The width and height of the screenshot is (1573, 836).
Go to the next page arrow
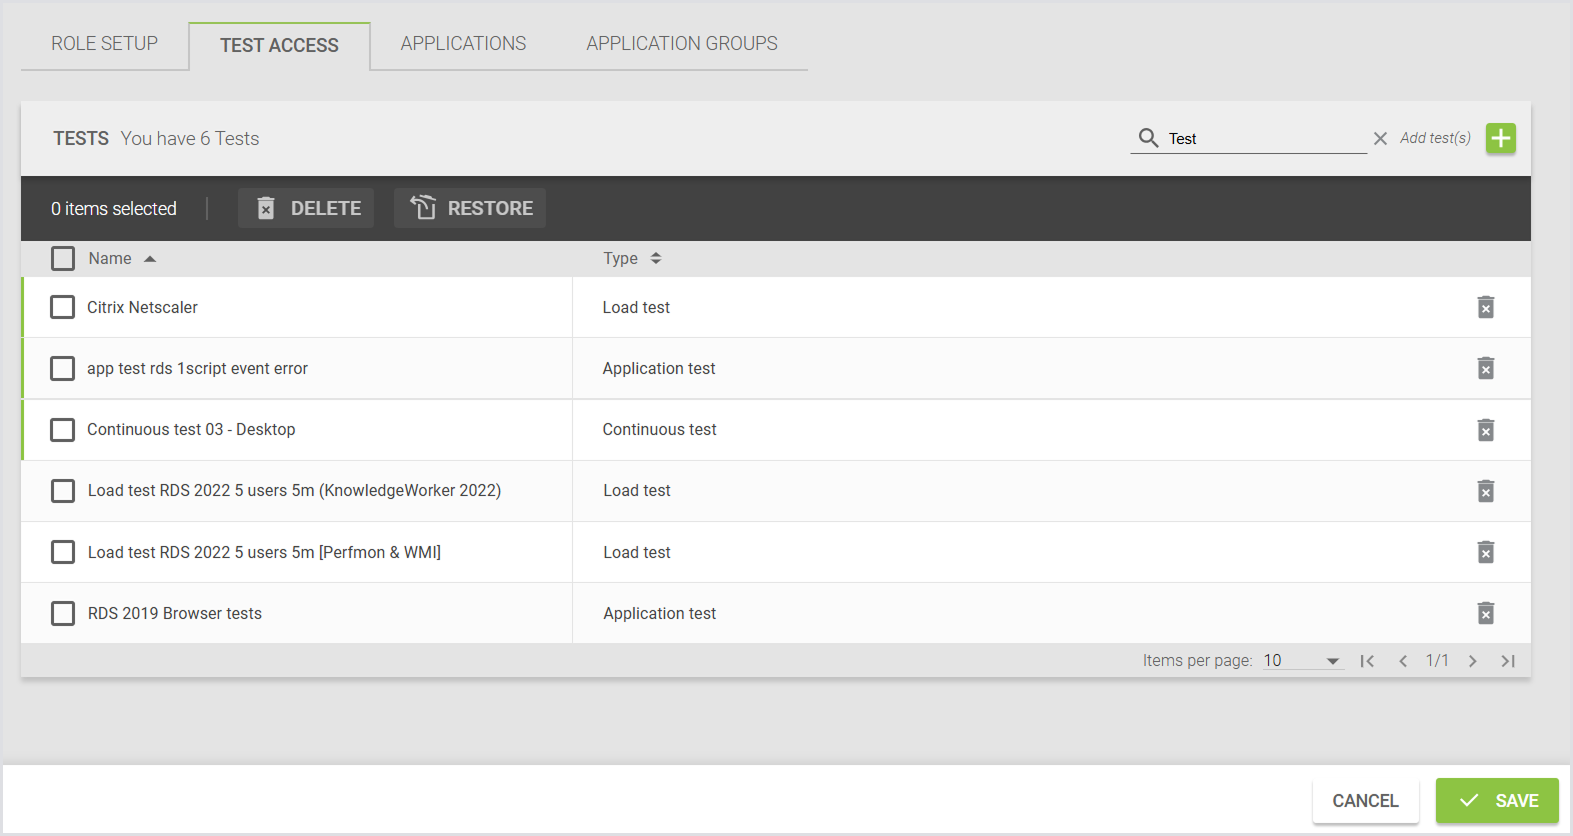1472,661
